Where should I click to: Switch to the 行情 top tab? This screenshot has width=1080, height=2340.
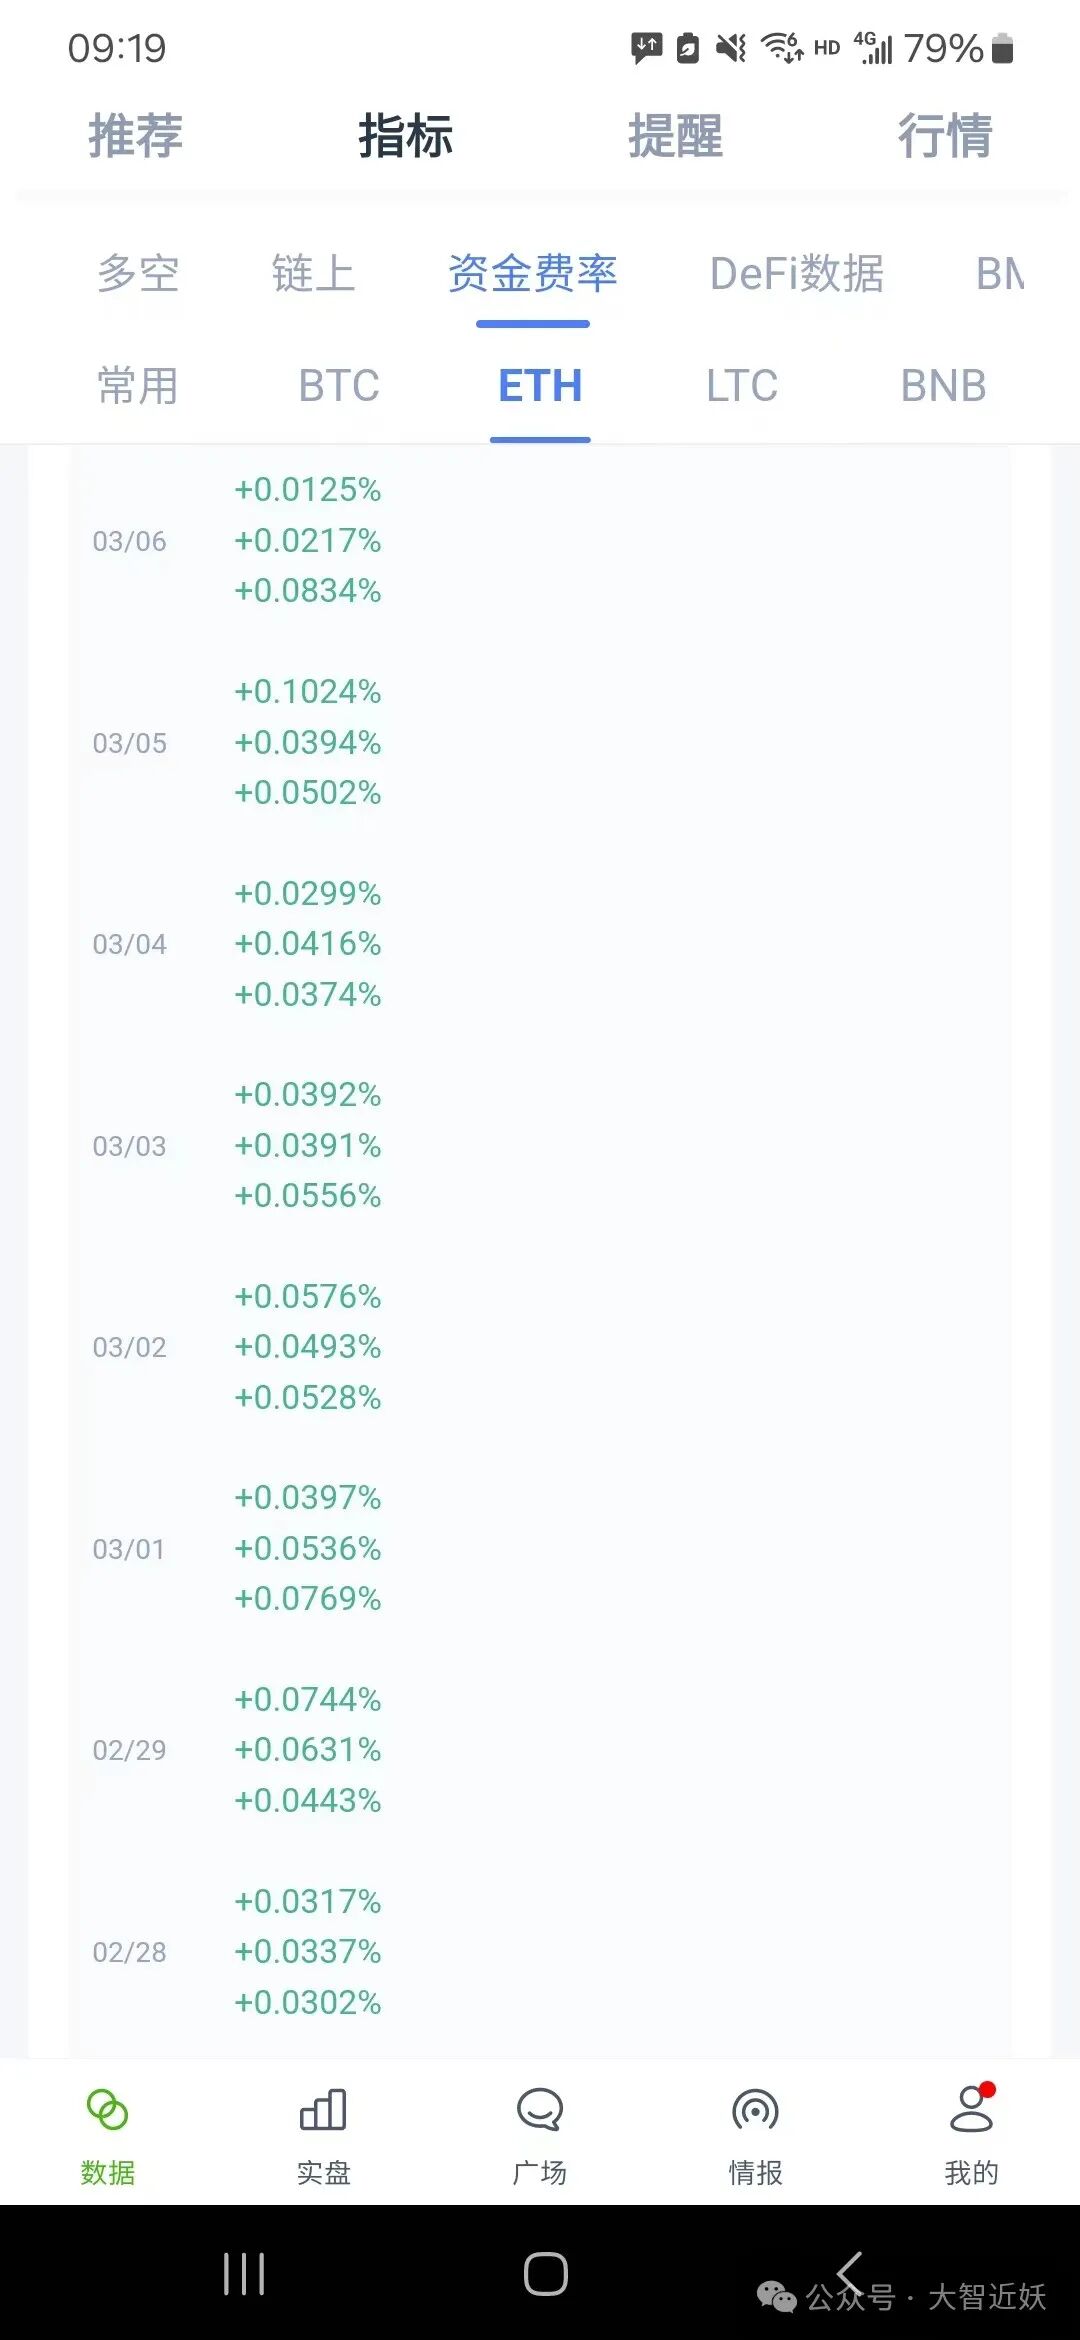[x=945, y=136]
